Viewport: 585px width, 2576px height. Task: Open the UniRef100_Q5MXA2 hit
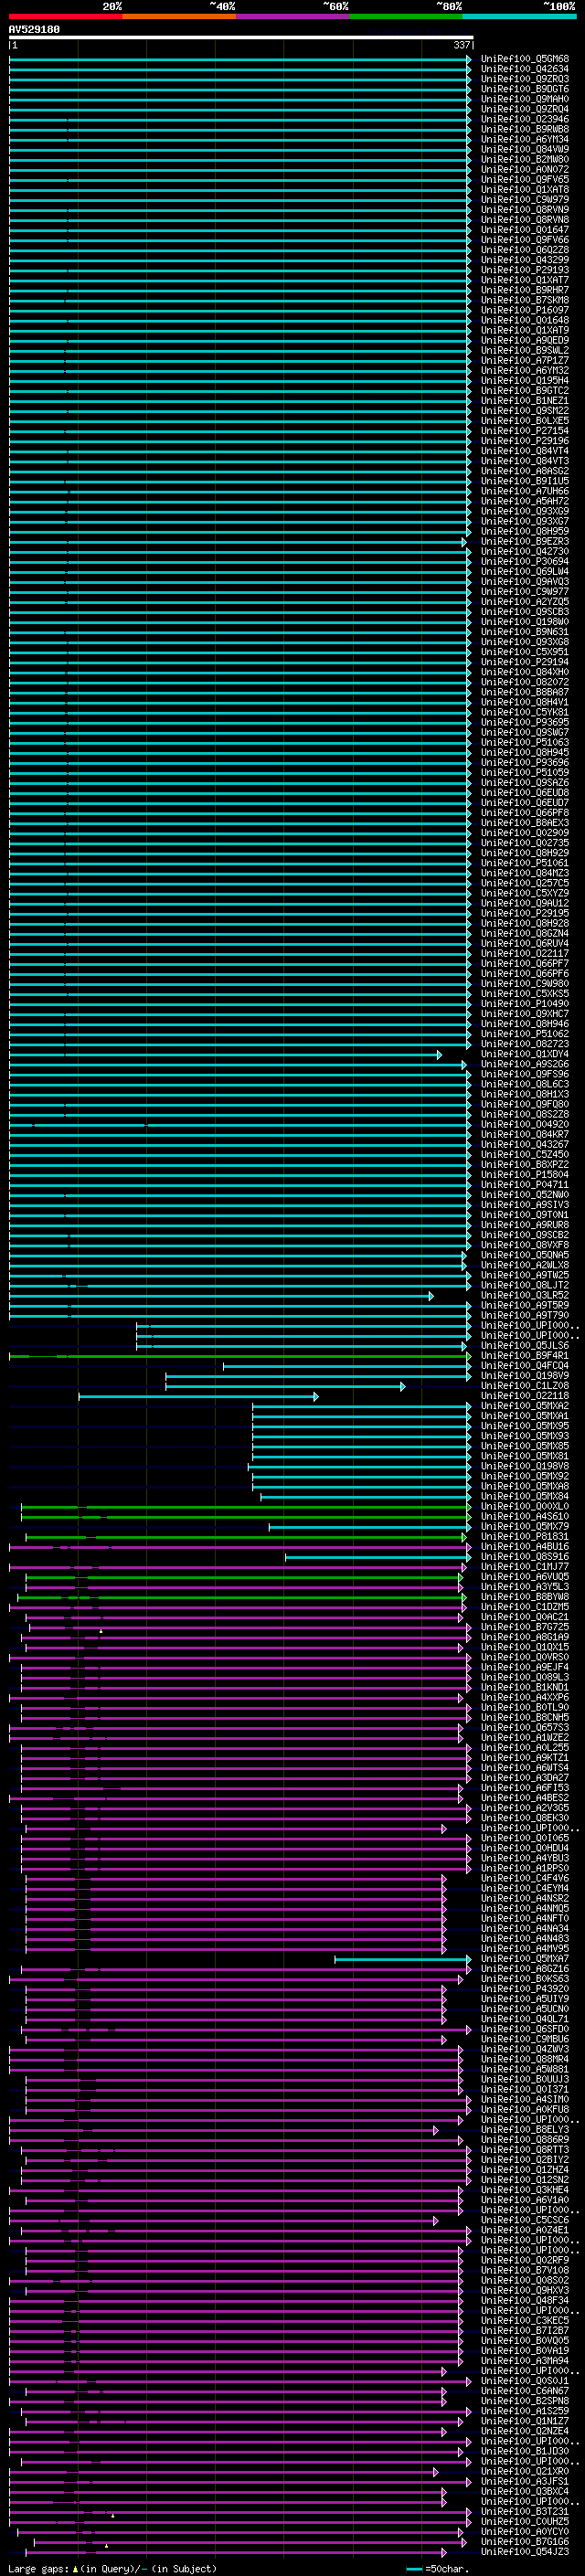click(524, 1405)
